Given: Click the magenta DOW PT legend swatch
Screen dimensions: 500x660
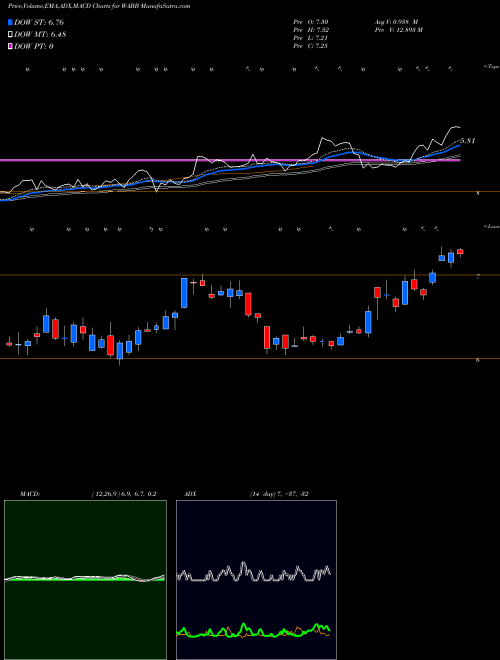Looking at the screenshot, I should click(10, 46).
